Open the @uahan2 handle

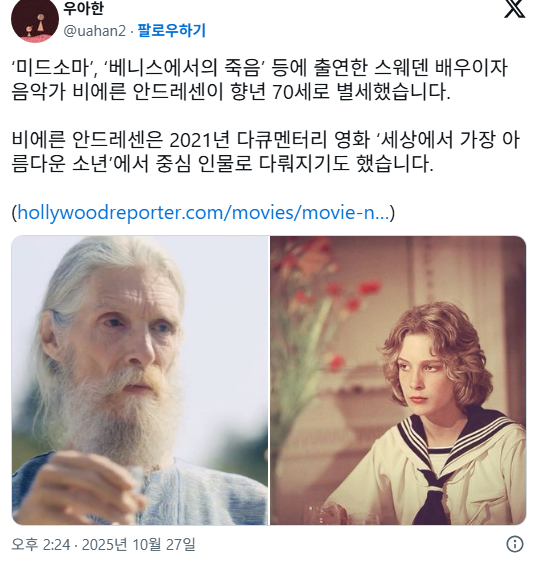click(x=95, y=31)
